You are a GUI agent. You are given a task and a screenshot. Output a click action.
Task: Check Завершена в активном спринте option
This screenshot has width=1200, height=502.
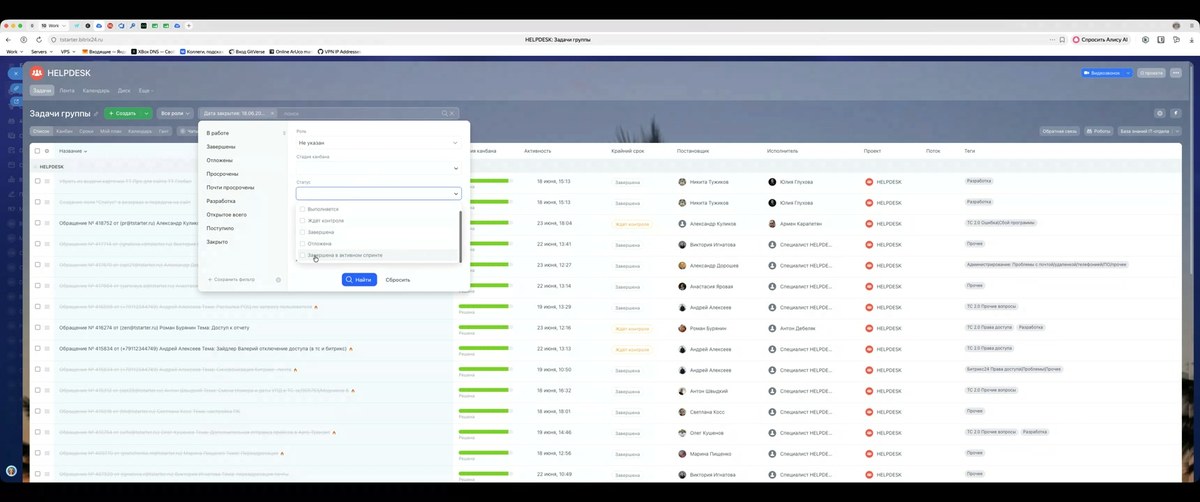pos(303,255)
